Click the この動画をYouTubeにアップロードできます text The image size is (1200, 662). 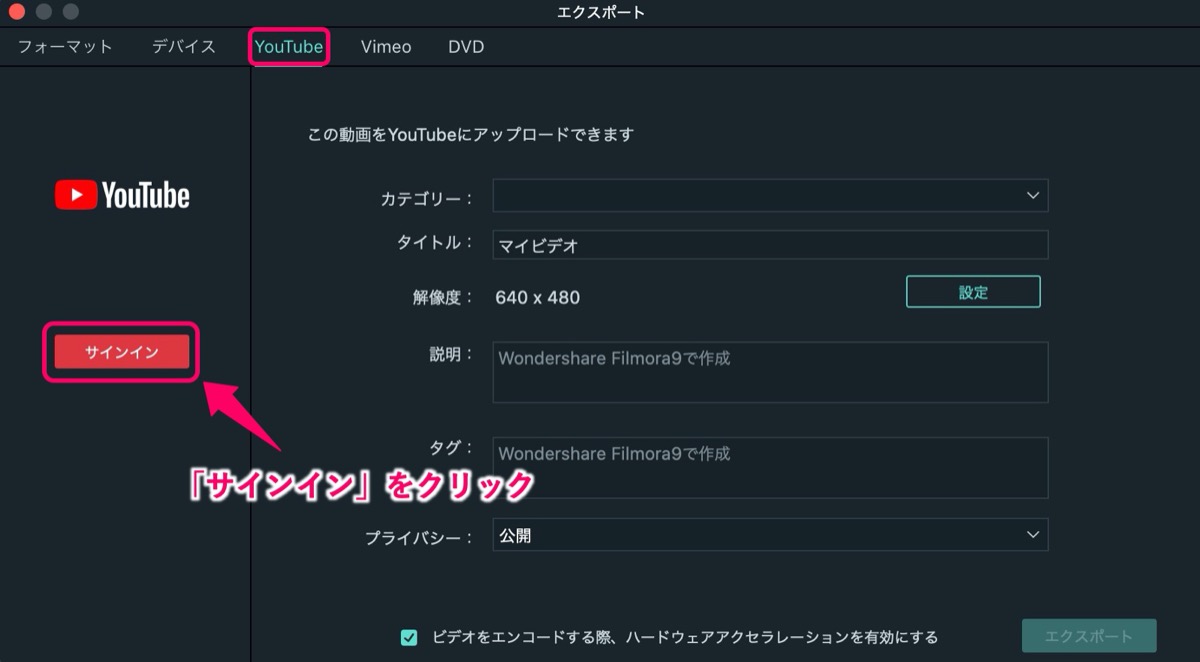[x=471, y=134]
